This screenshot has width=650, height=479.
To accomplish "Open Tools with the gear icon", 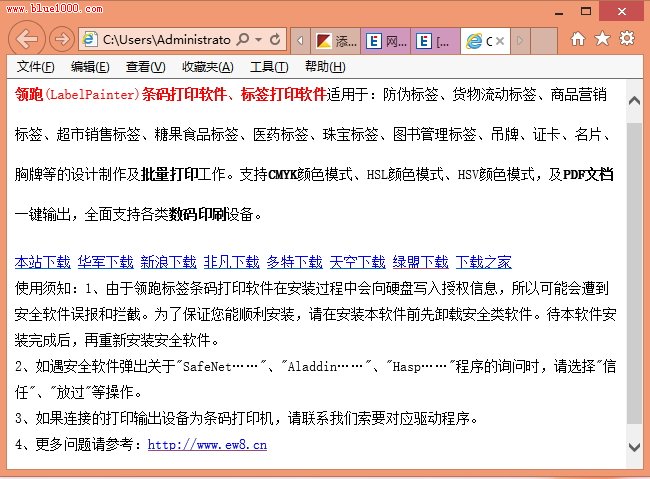I will click(x=627, y=39).
